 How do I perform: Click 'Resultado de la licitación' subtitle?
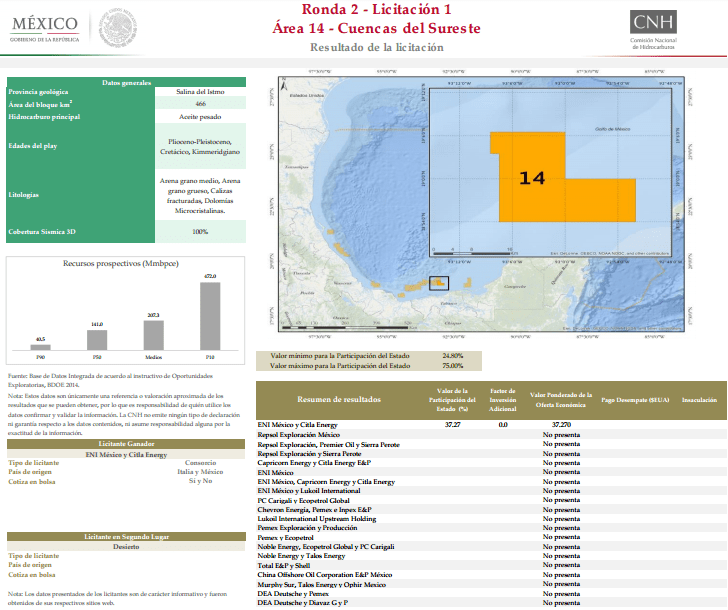click(377, 47)
